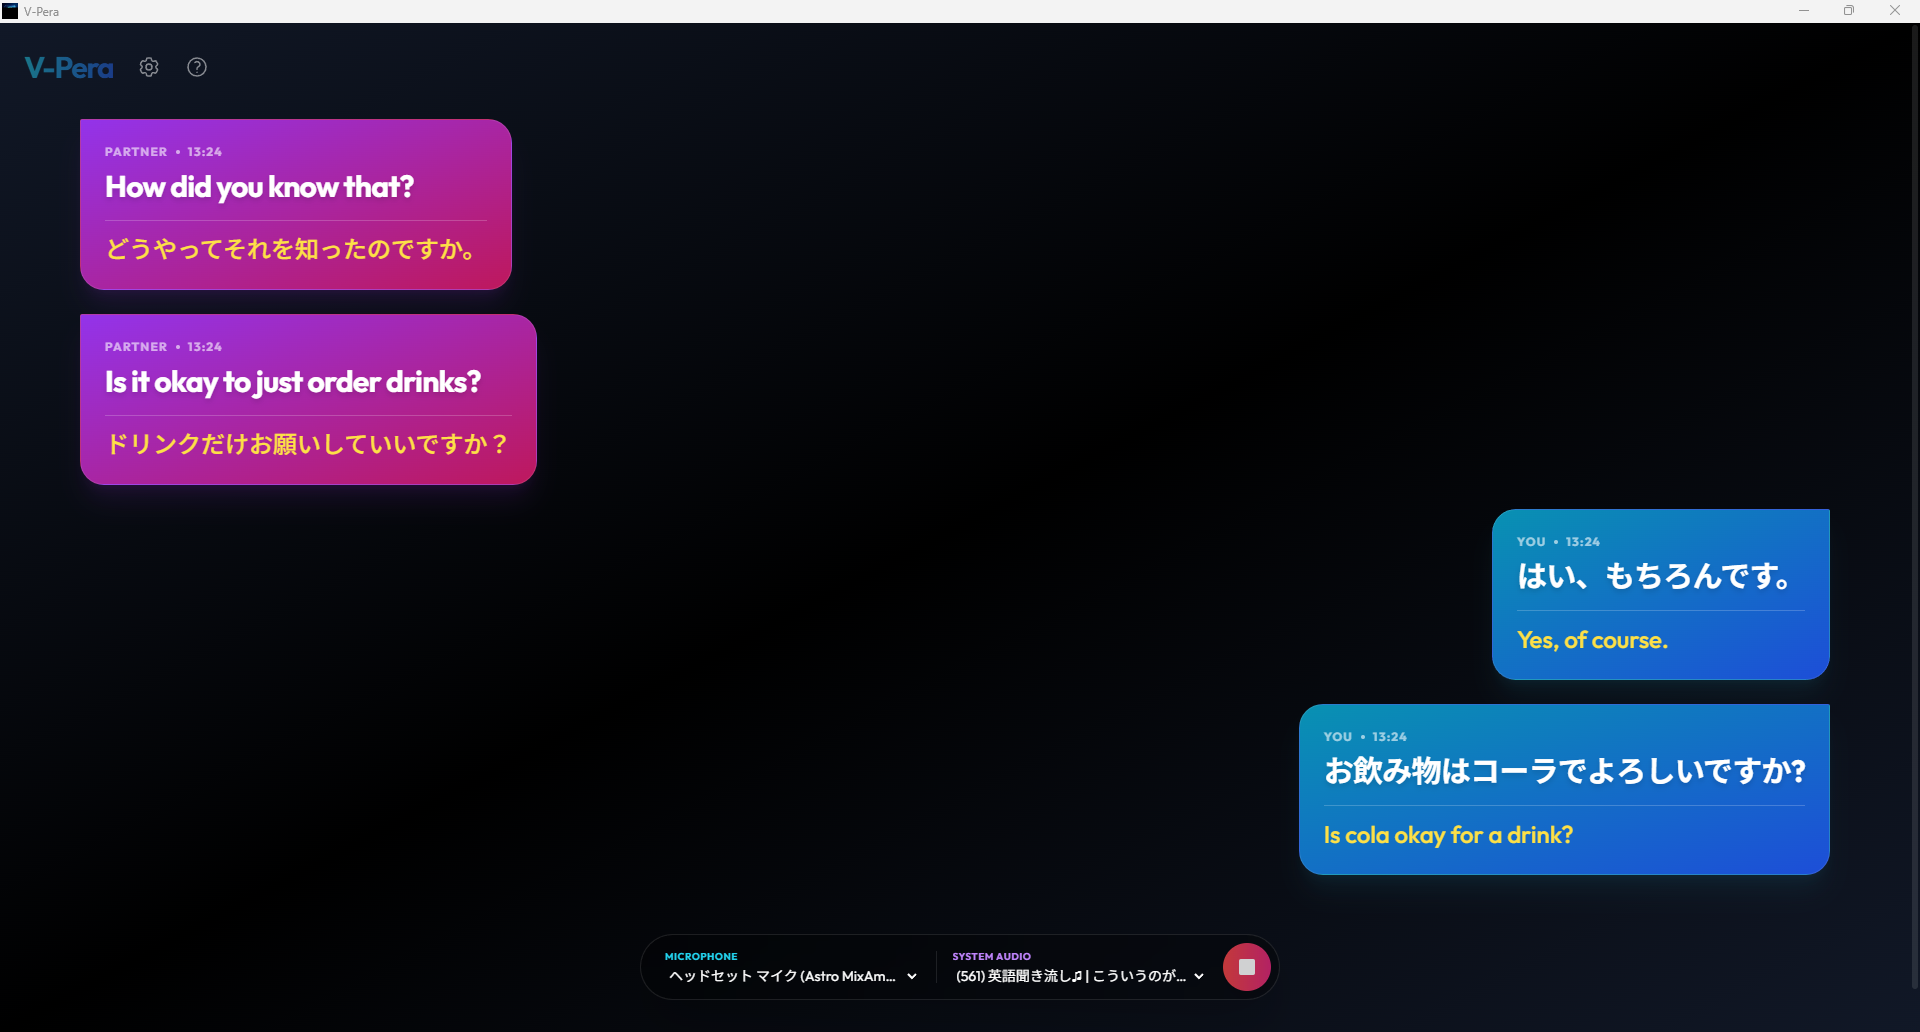The image size is (1920, 1032).
Task: Click the V-Pera logo
Action: [69, 68]
